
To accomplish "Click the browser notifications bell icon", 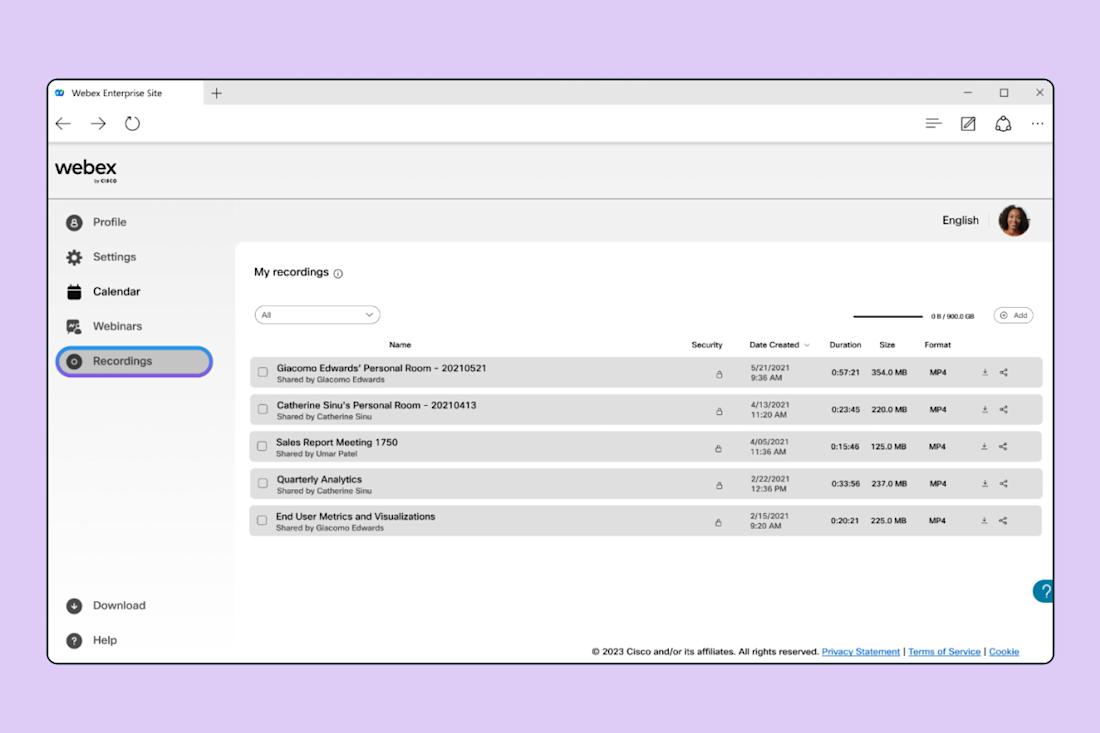I will [x=1003, y=124].
